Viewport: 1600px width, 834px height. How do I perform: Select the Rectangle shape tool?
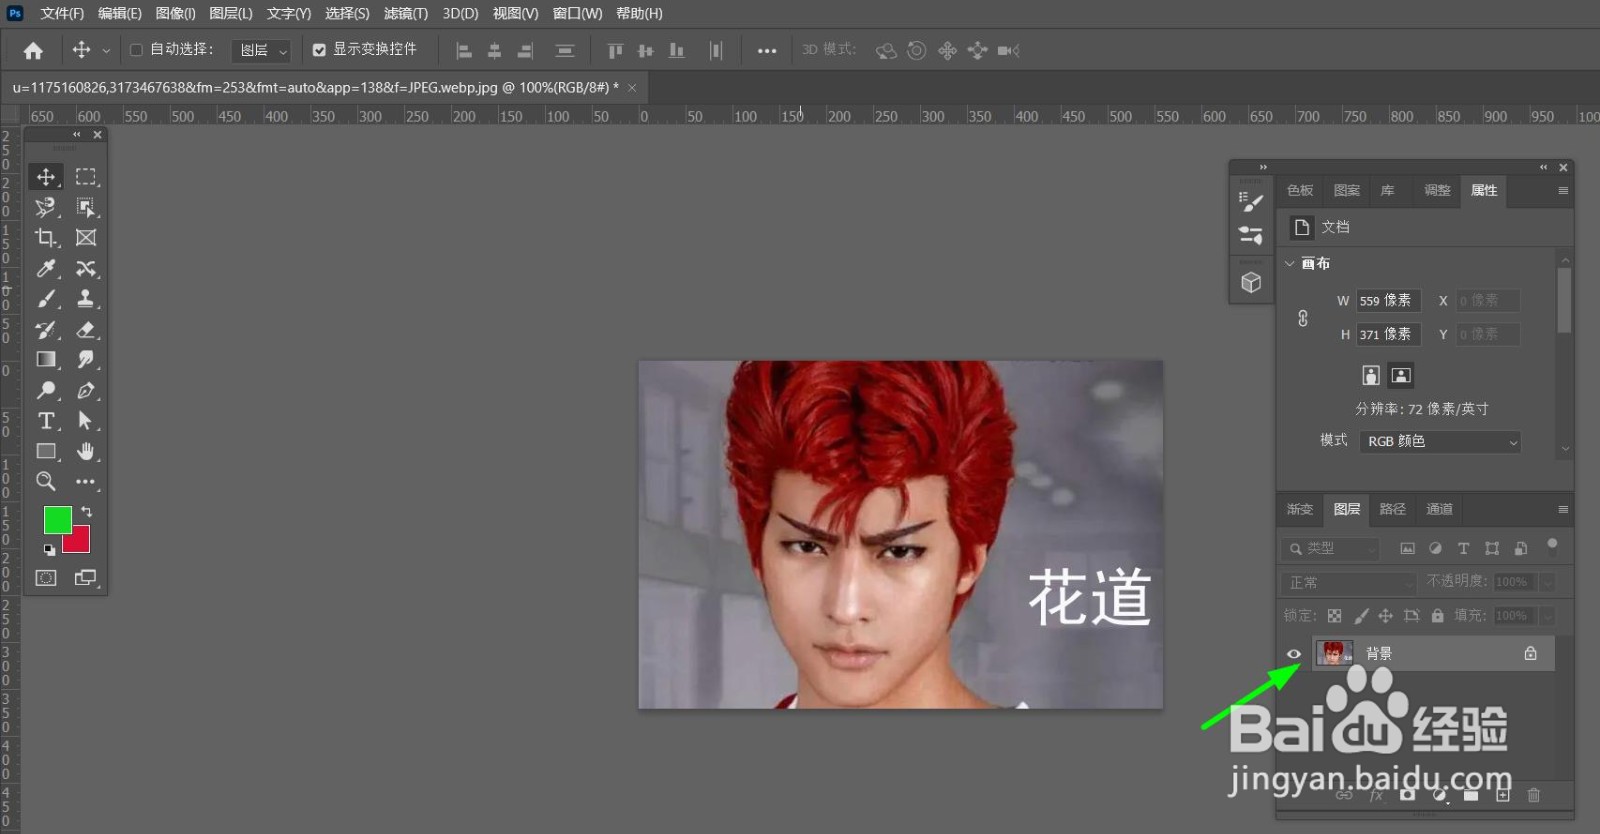[x=46, y=451]
